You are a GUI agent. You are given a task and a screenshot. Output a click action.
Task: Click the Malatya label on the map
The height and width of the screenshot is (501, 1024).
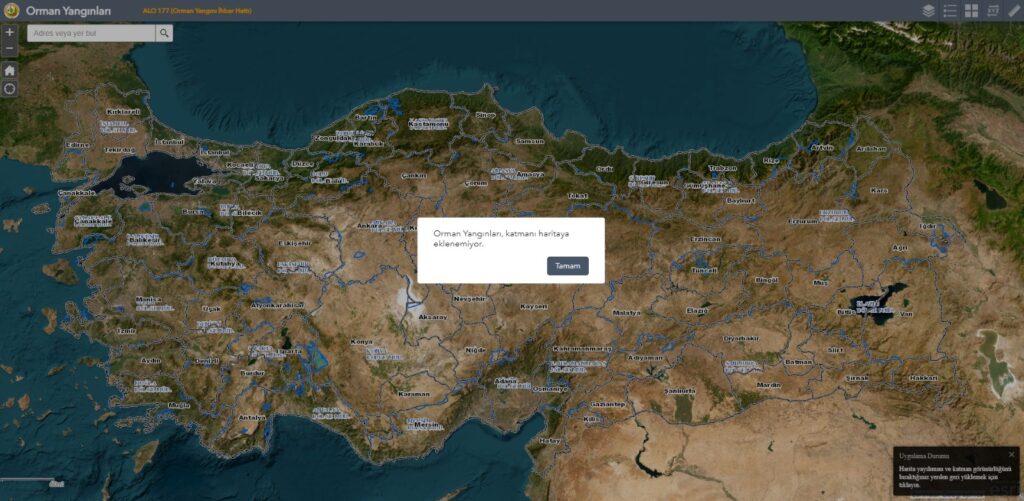[x=627, y=312]
